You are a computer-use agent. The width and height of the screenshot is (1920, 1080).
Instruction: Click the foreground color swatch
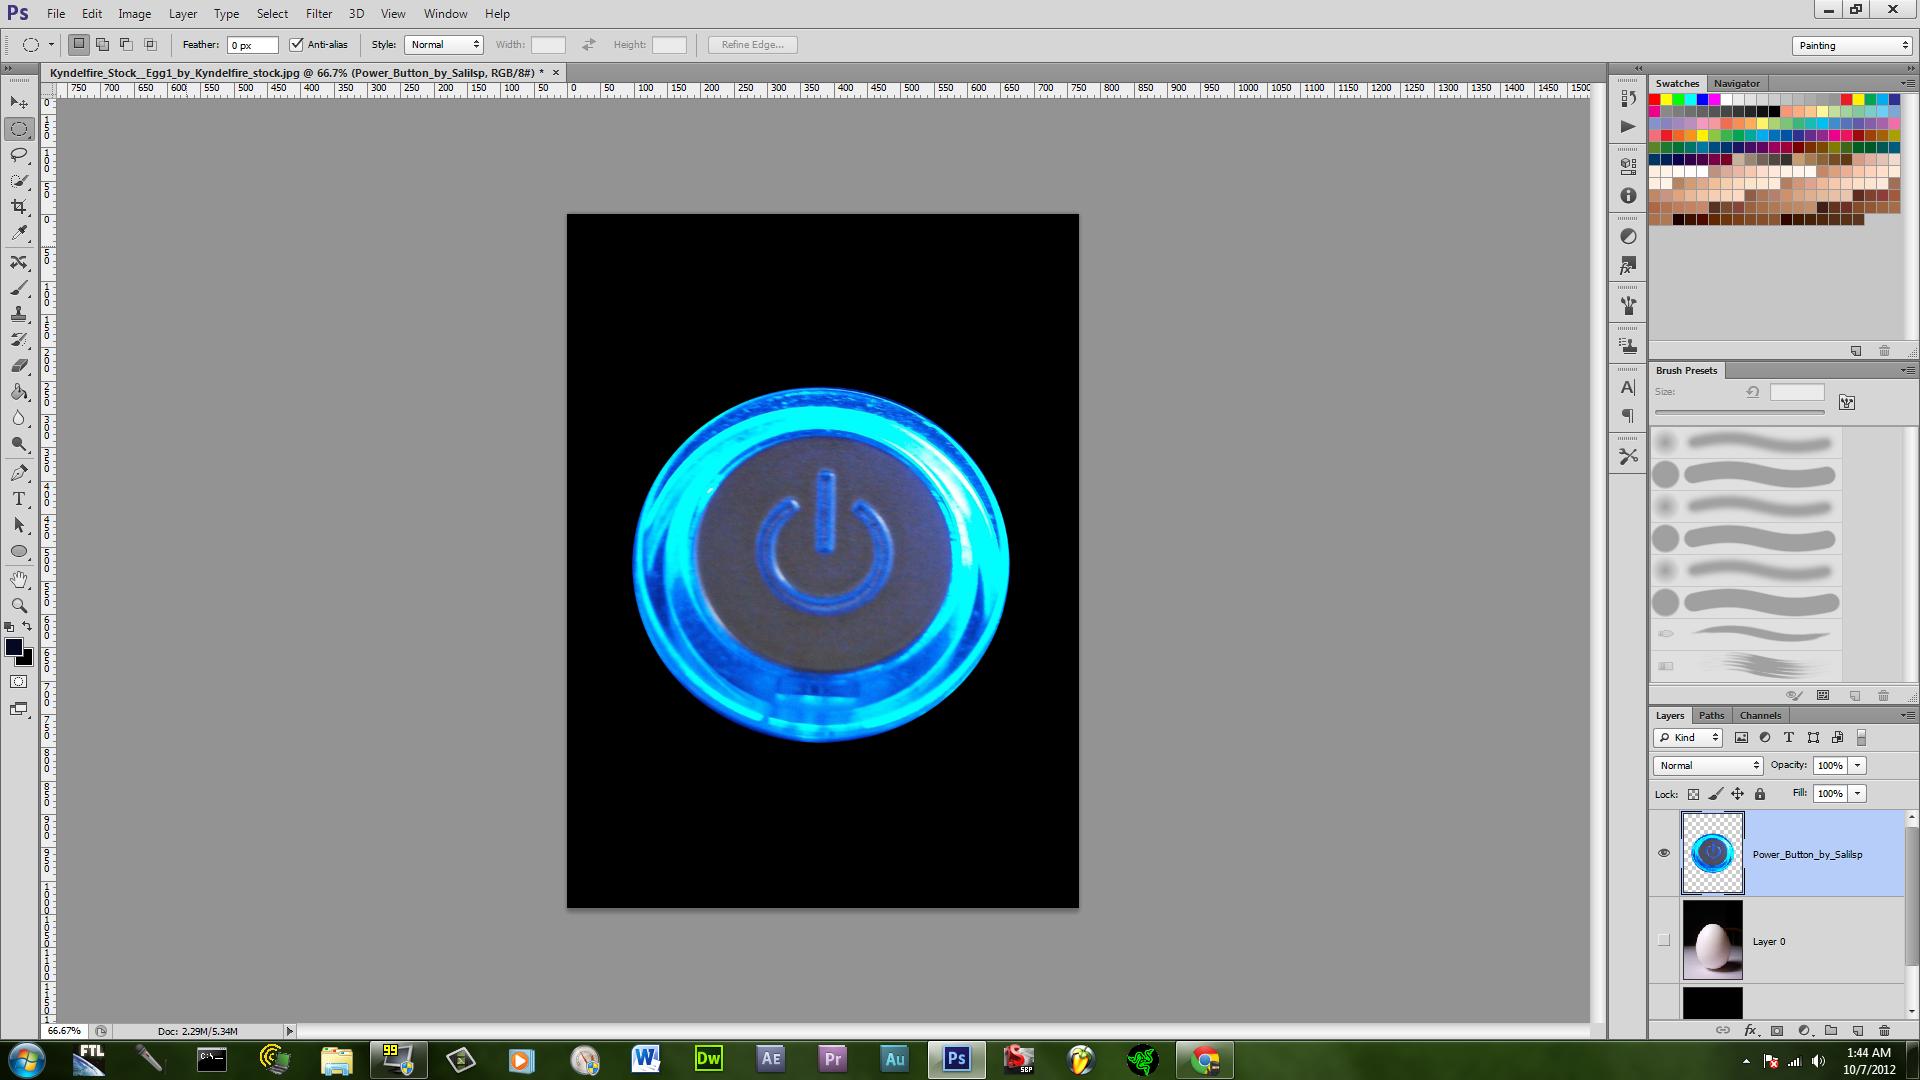coord(13,647)
